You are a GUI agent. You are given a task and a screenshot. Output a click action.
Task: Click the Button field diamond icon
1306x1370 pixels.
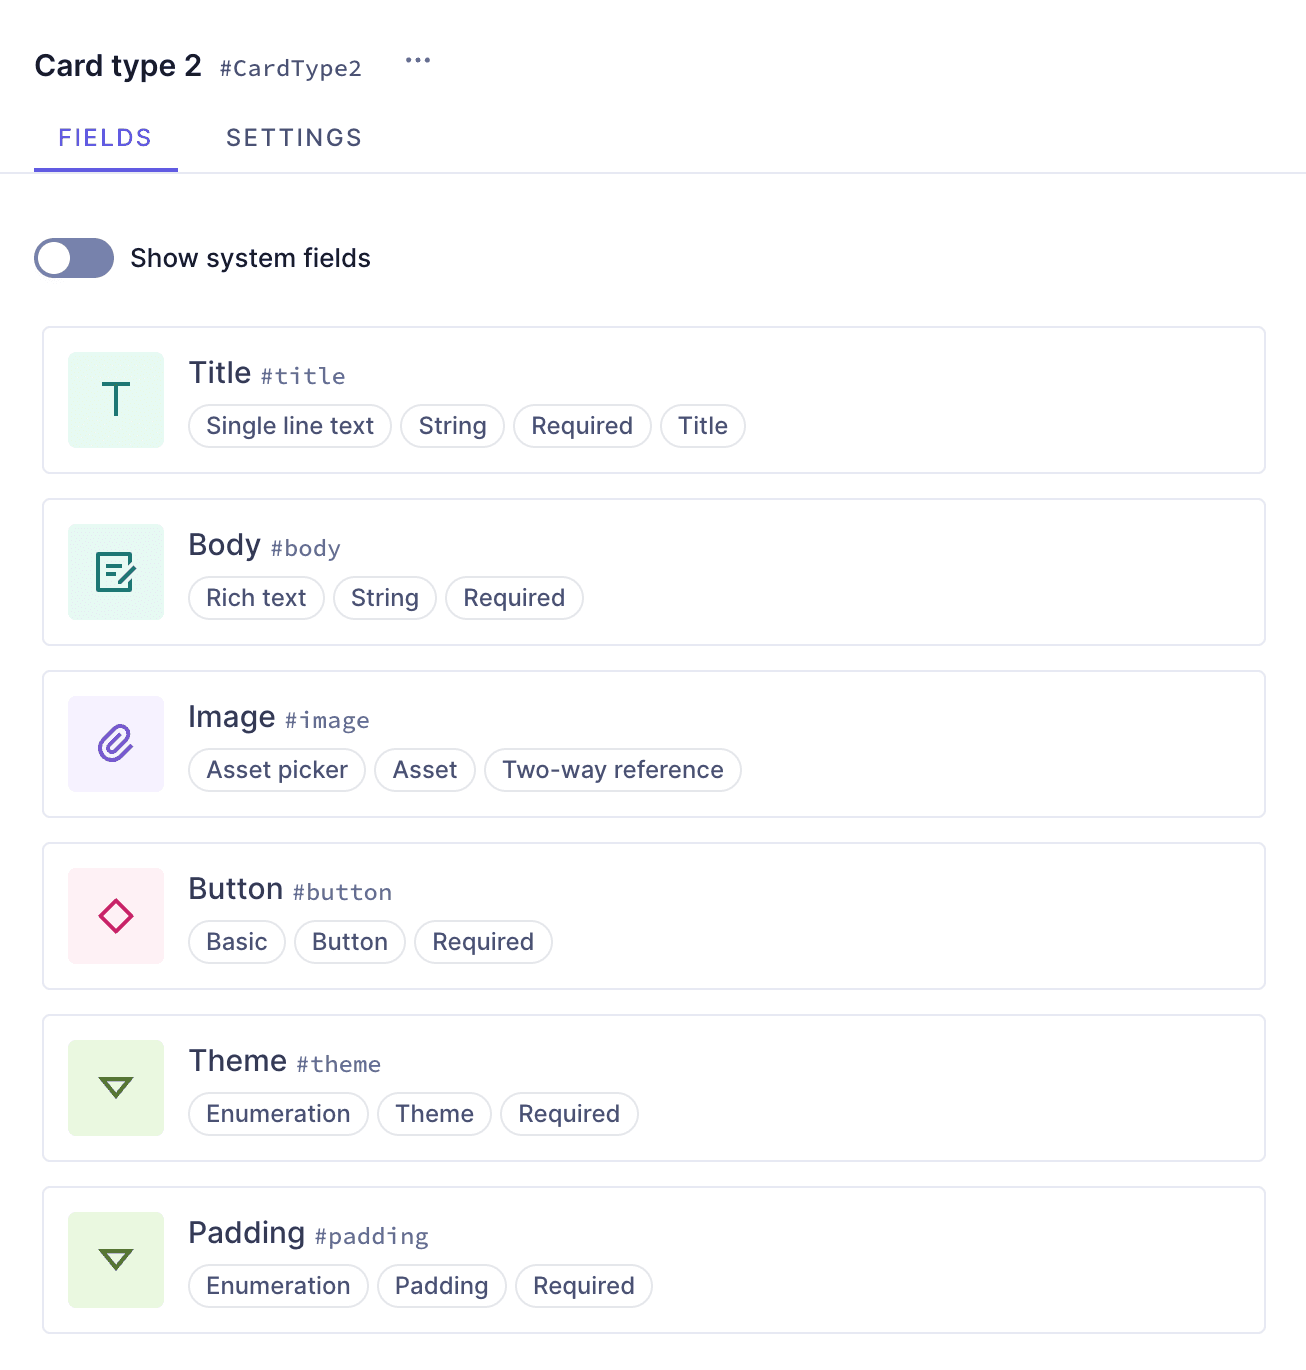click(116, 916)
